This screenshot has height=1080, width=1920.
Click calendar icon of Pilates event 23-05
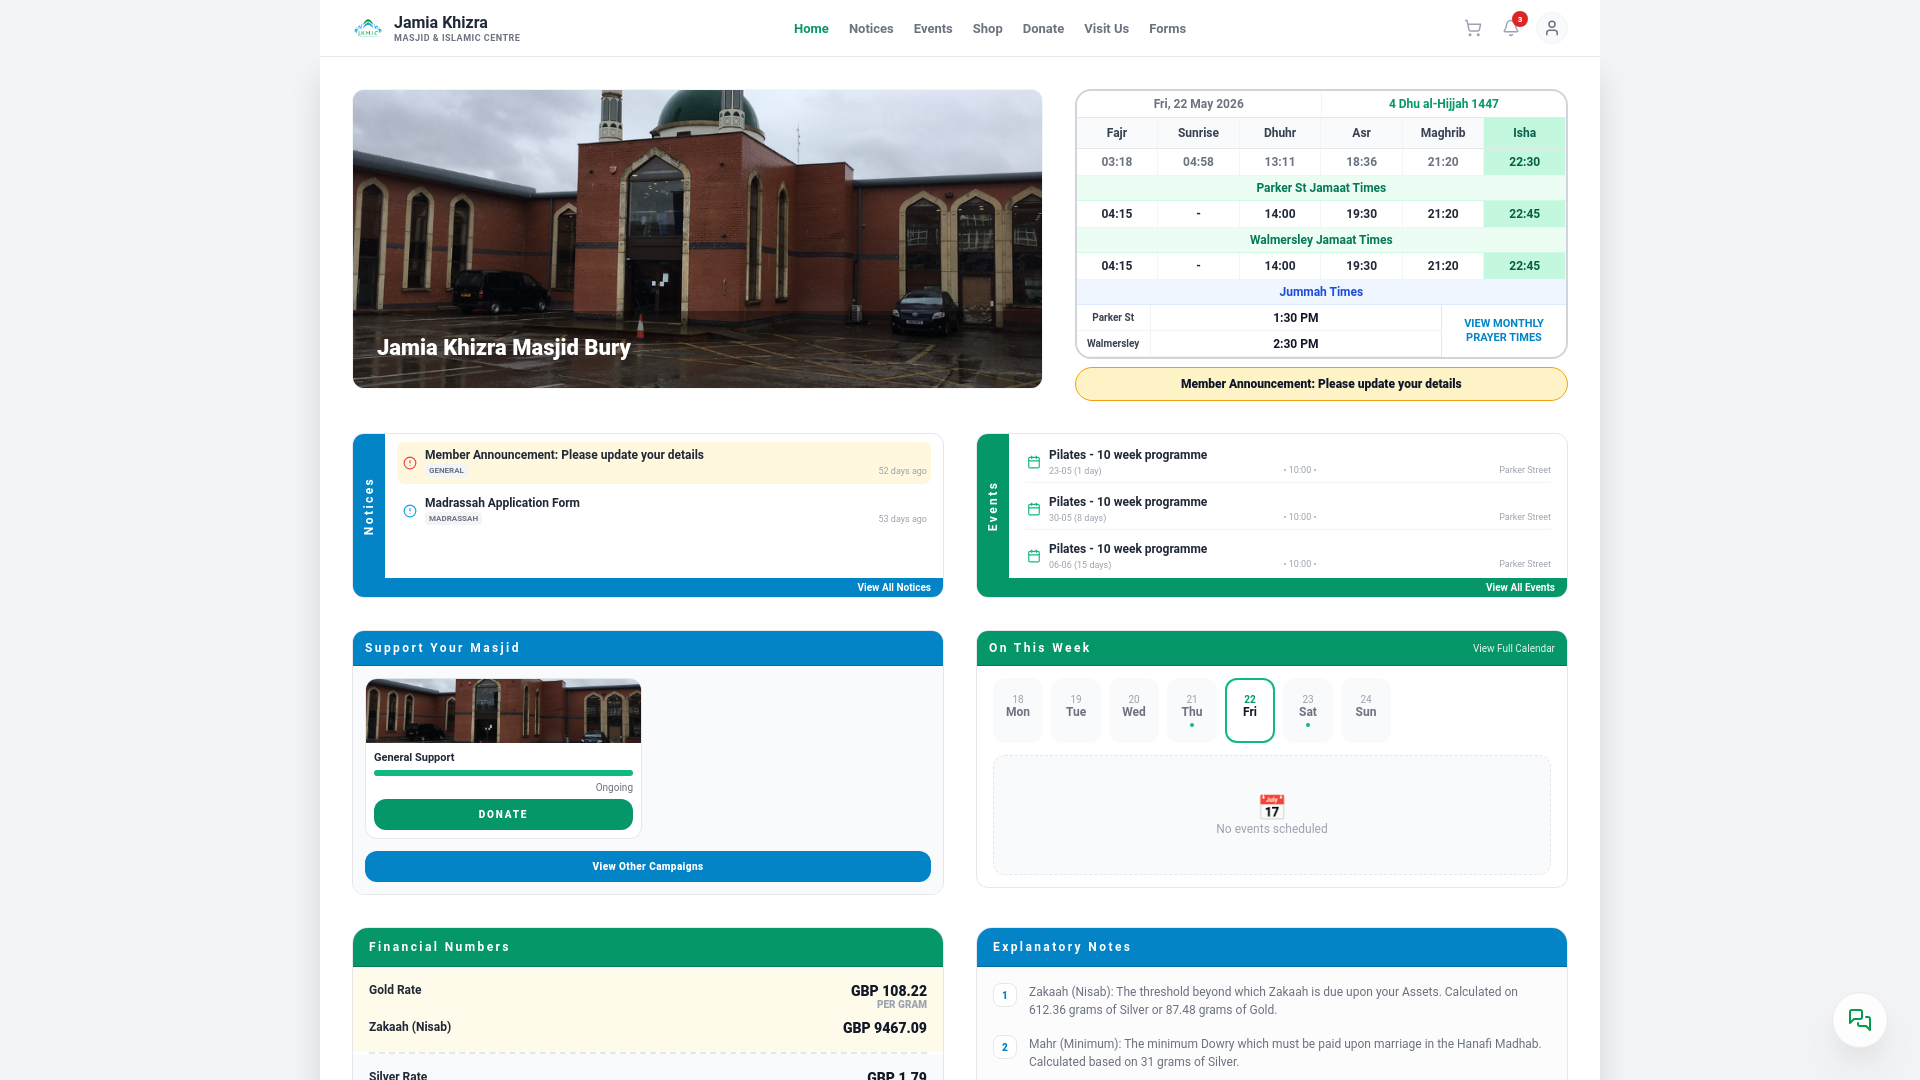click(x=1034, y=462)
